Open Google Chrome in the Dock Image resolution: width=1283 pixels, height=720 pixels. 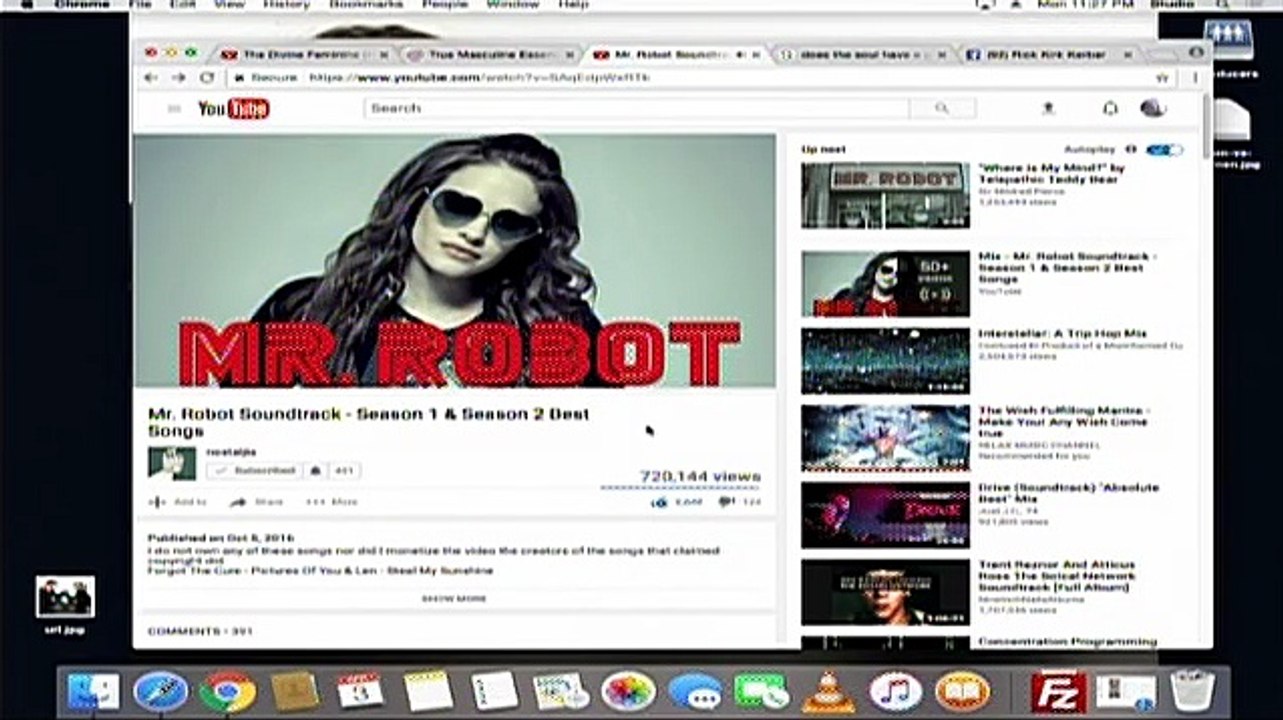pos(227,691)
